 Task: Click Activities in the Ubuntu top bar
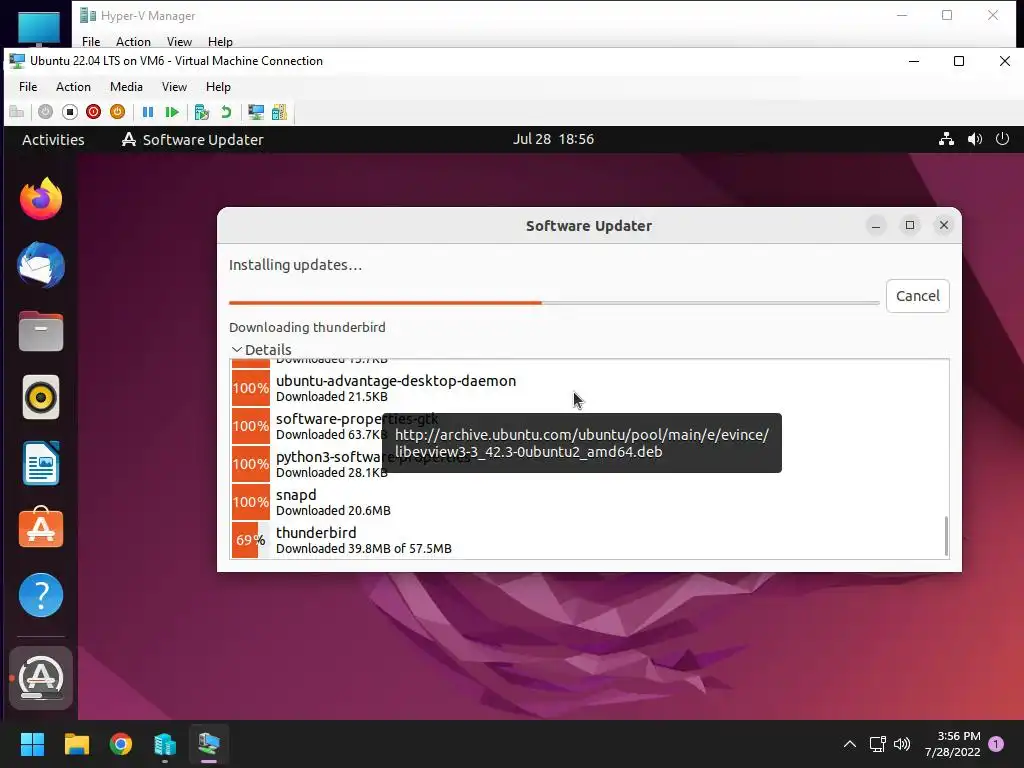53,140
